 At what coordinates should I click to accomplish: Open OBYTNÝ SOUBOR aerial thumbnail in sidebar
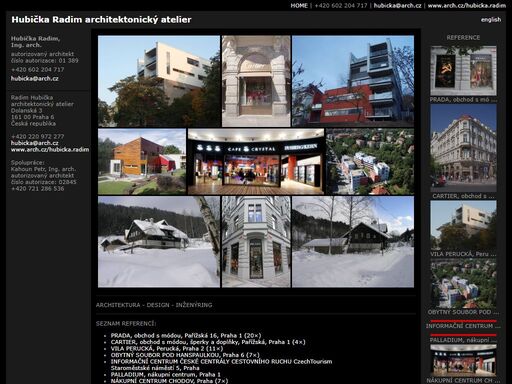coord(463,283)
